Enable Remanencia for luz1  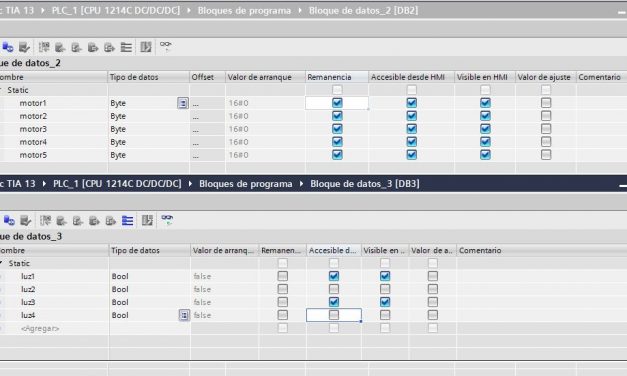[x=282, y=276]
